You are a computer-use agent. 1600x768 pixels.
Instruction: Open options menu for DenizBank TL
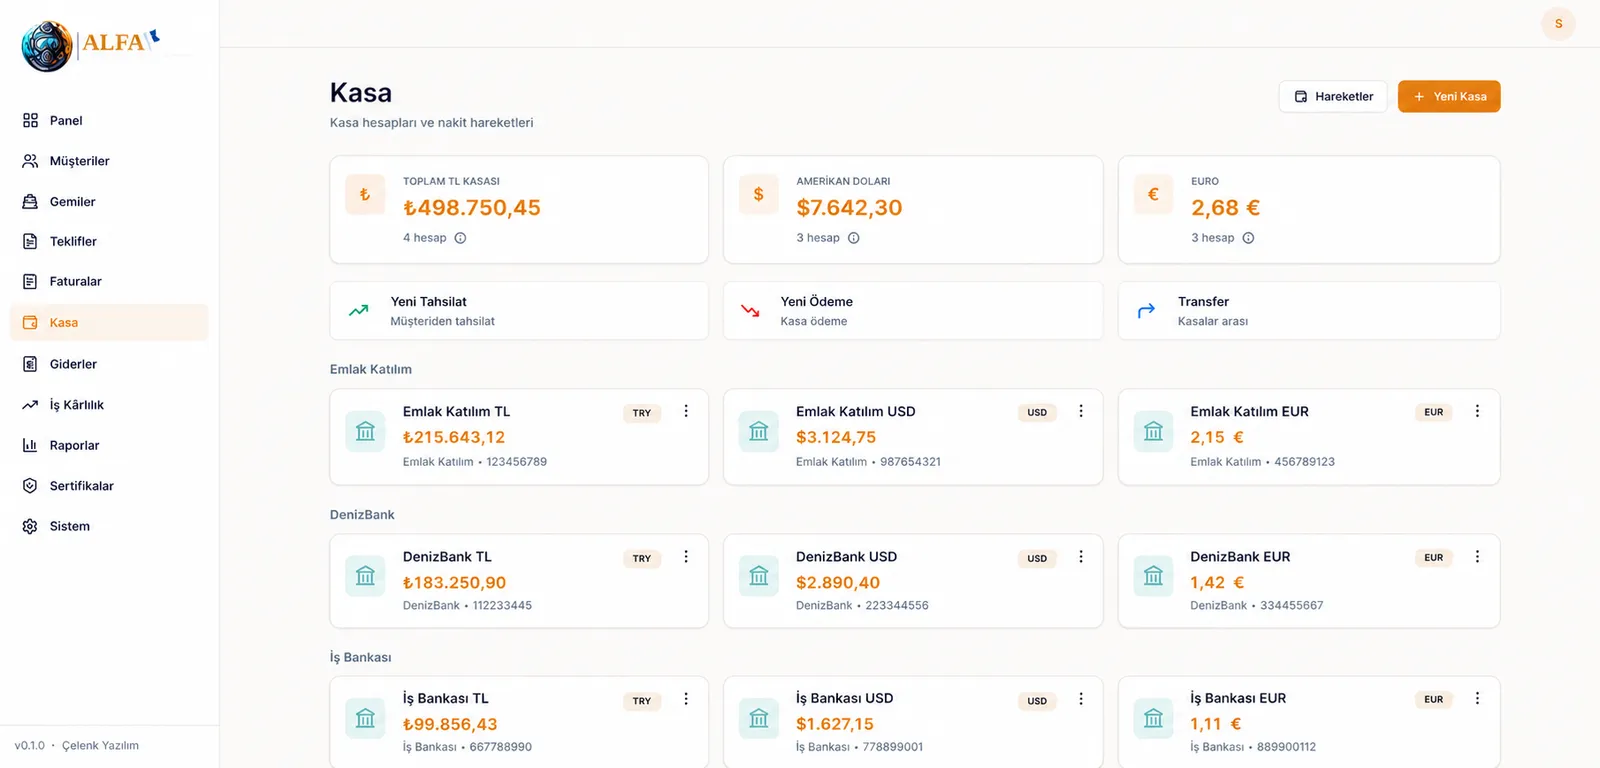[x=686, y=557]
